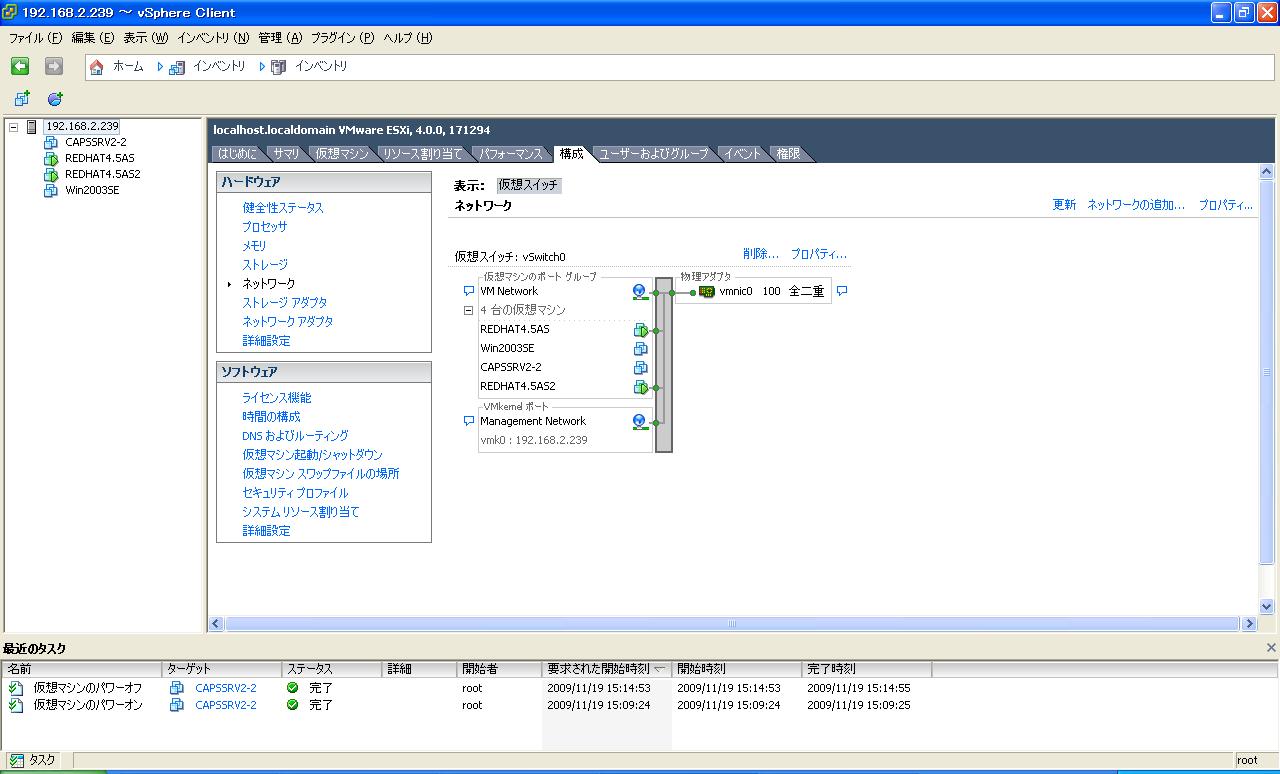
Task: Click the new virtual machine toolbar icon
Action: (22, 99)
